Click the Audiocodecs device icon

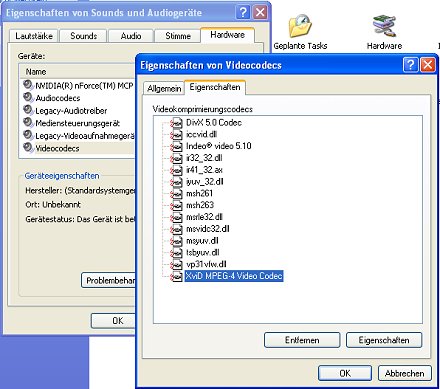(x=28, y=97)
